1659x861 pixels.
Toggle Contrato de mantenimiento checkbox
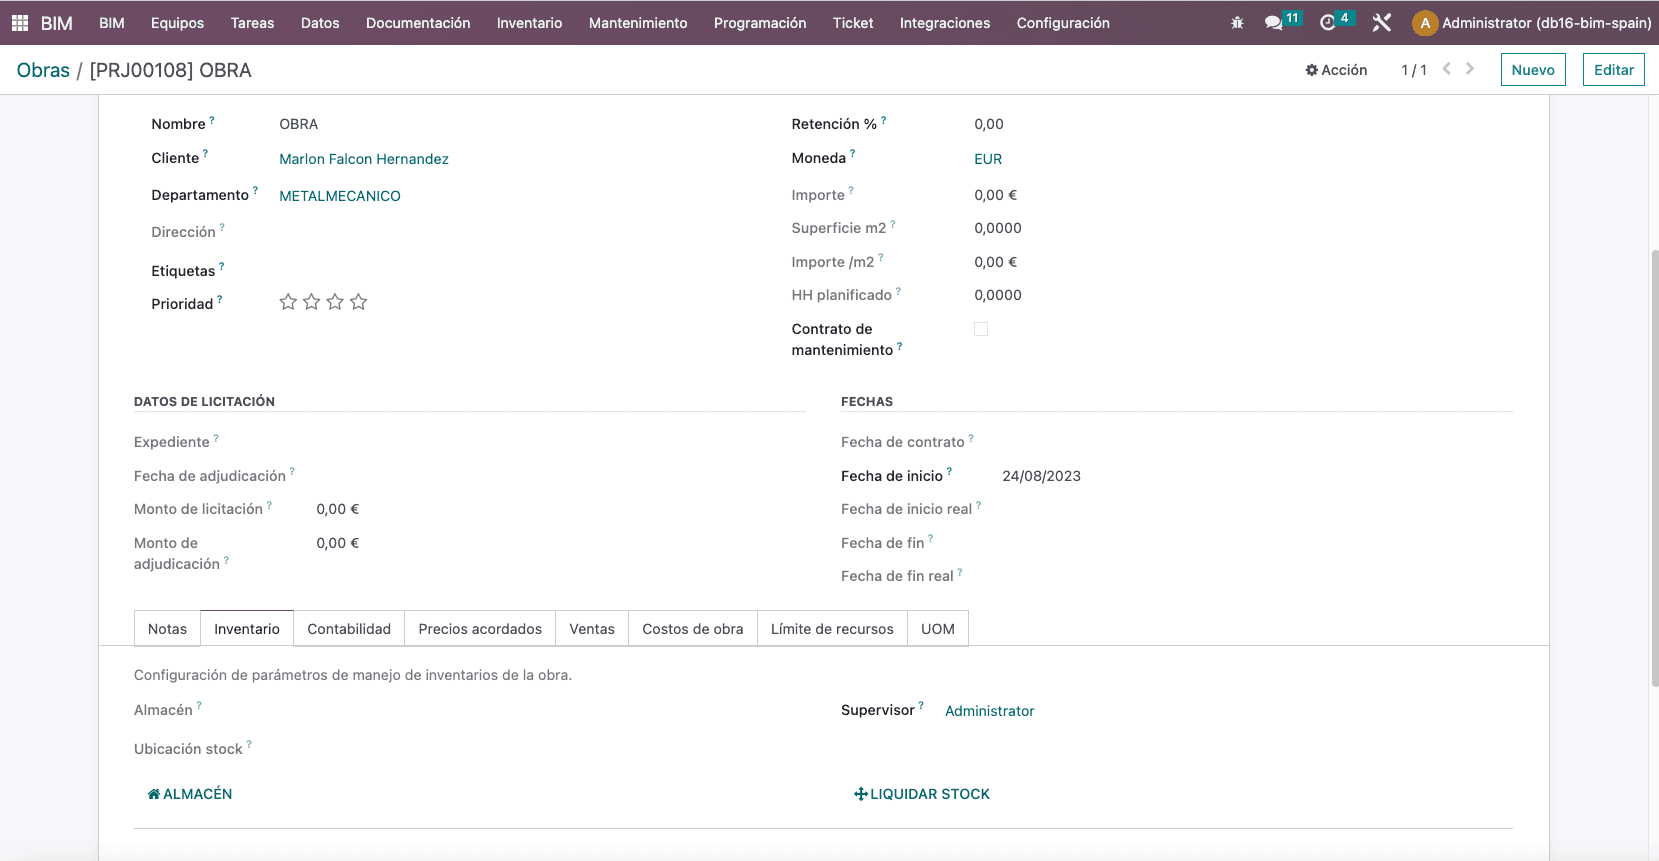click(x=981, y=329)
